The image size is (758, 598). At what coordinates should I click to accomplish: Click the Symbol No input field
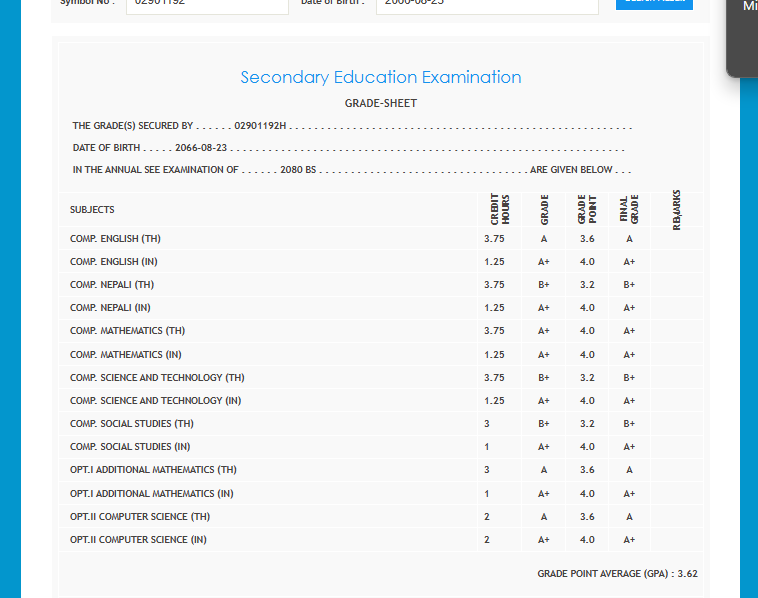tap(208, 5)
